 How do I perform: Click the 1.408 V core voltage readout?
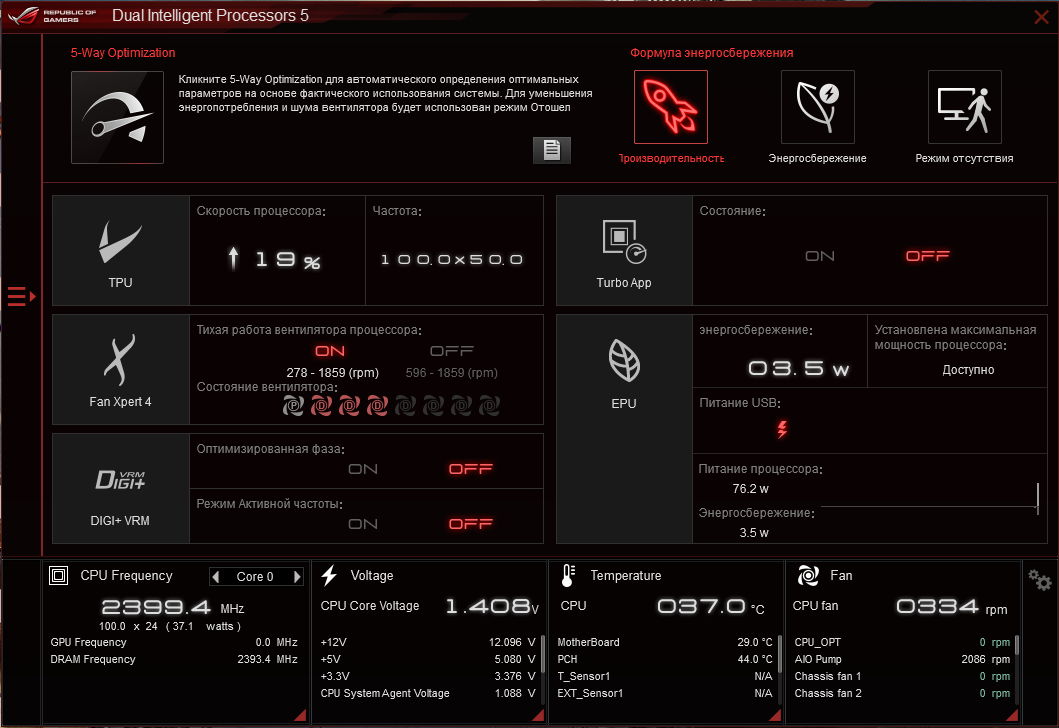tap(492, 606)
